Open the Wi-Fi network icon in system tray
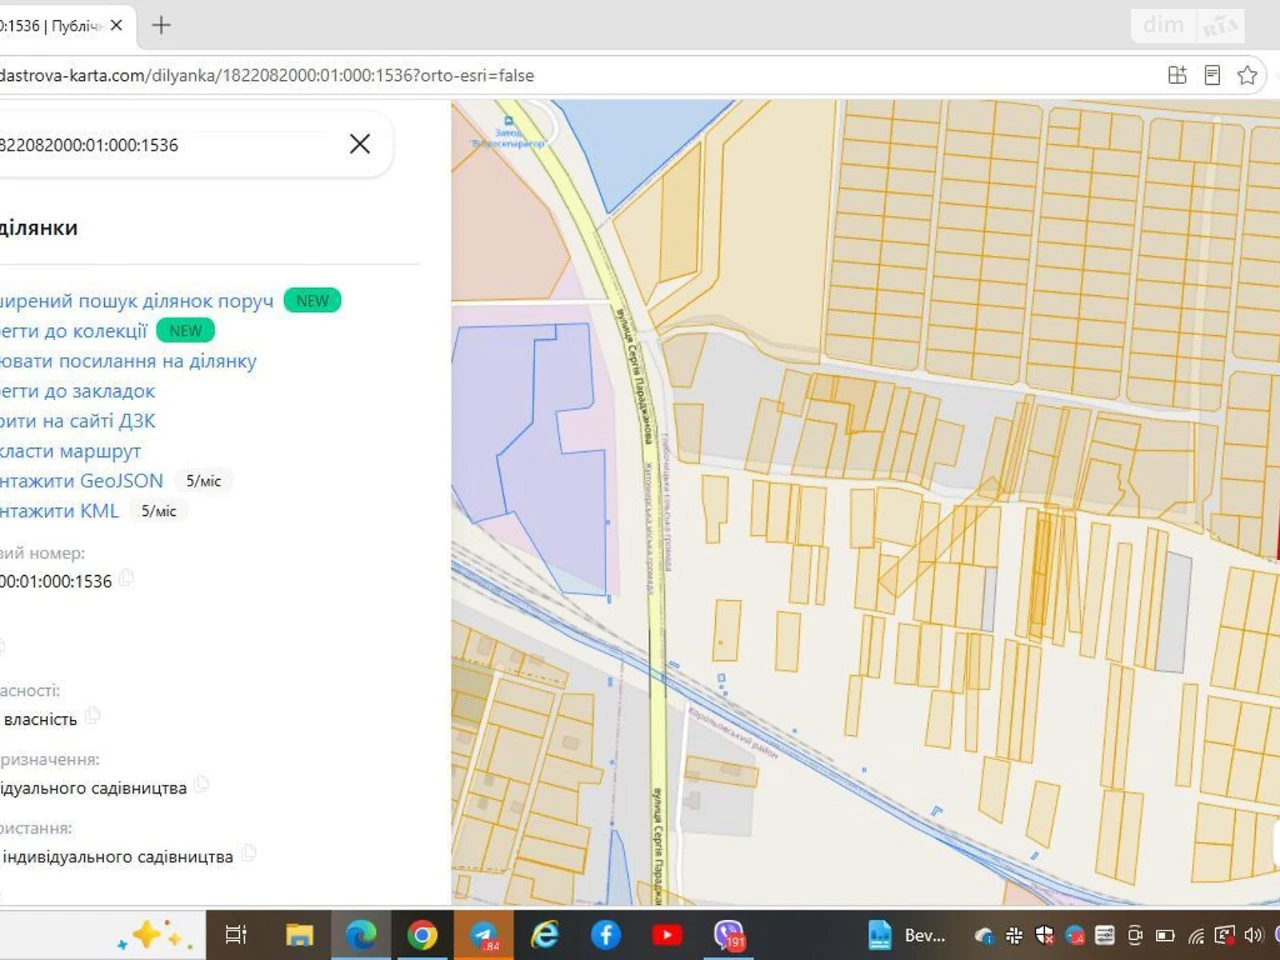The image size is (1280, 960). (1196, 936)
